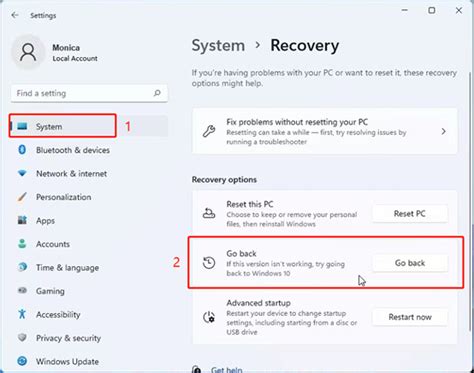Click the Gaming controller icon
The height and width of the screenshot is (373, 474).
pyautogui.click(x=22, y=290)
